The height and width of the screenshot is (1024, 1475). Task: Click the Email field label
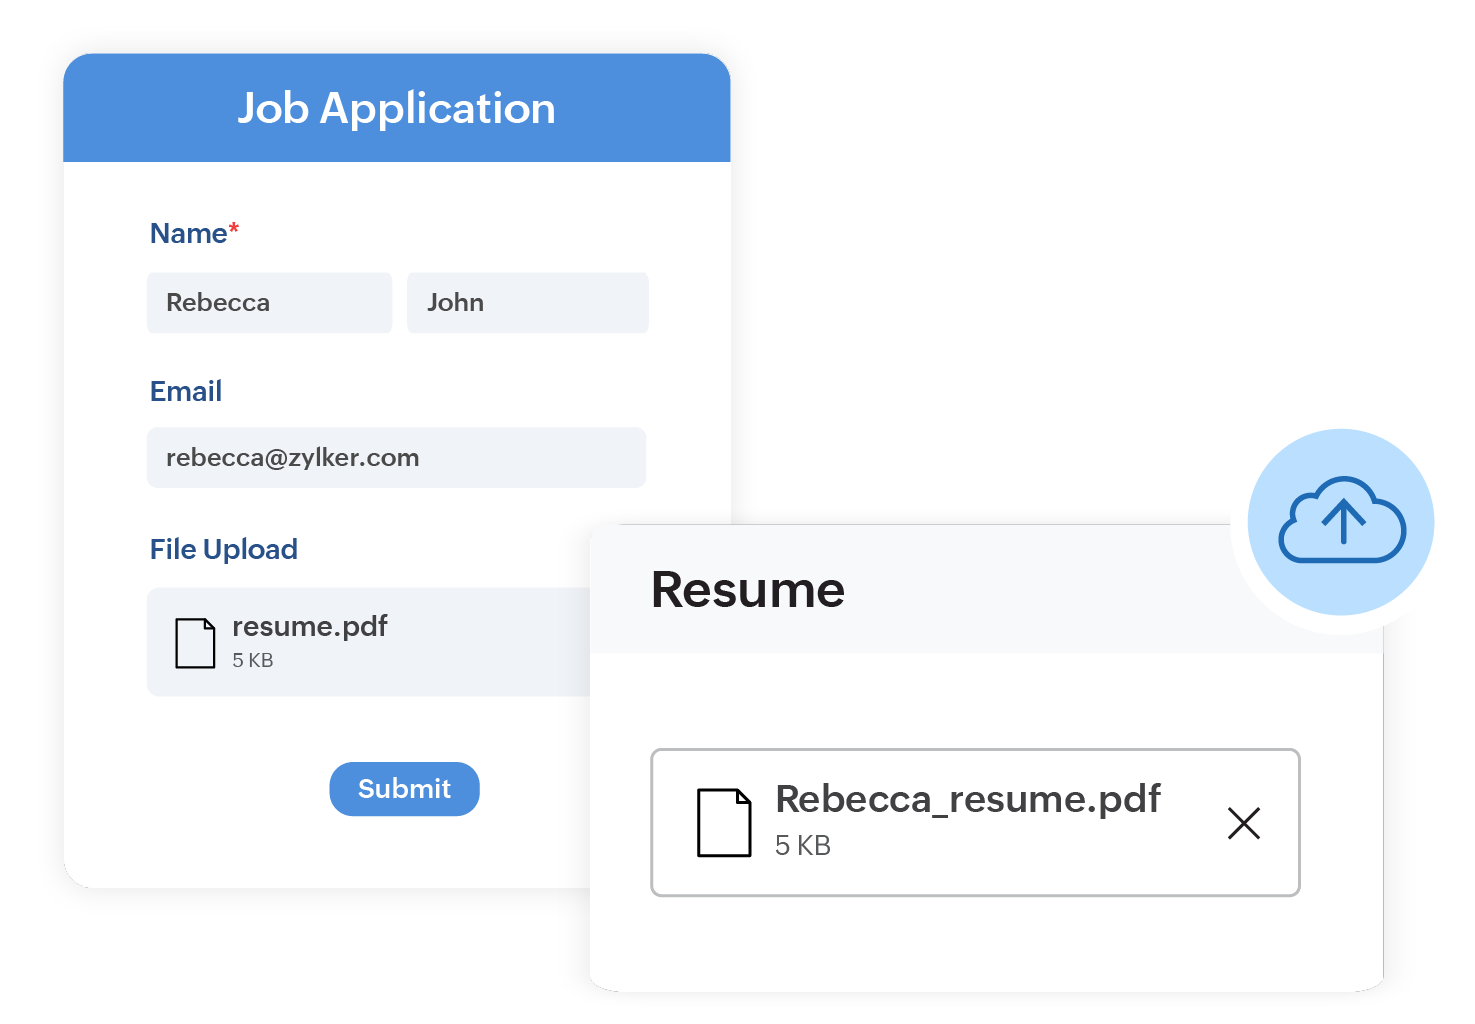pyautogui.click(x=186, y=391)
